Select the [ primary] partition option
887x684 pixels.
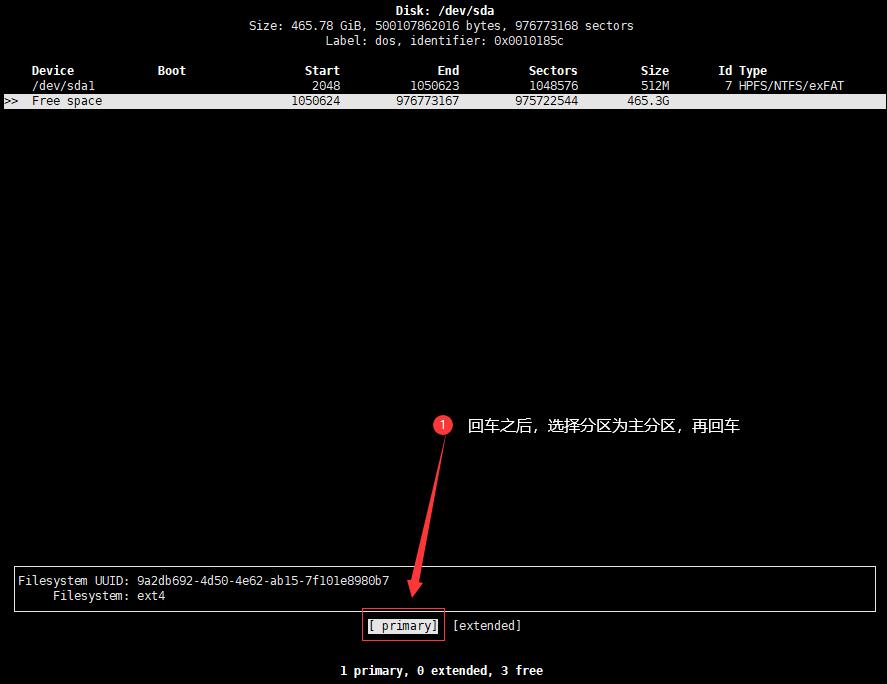[x=403, y=625]
